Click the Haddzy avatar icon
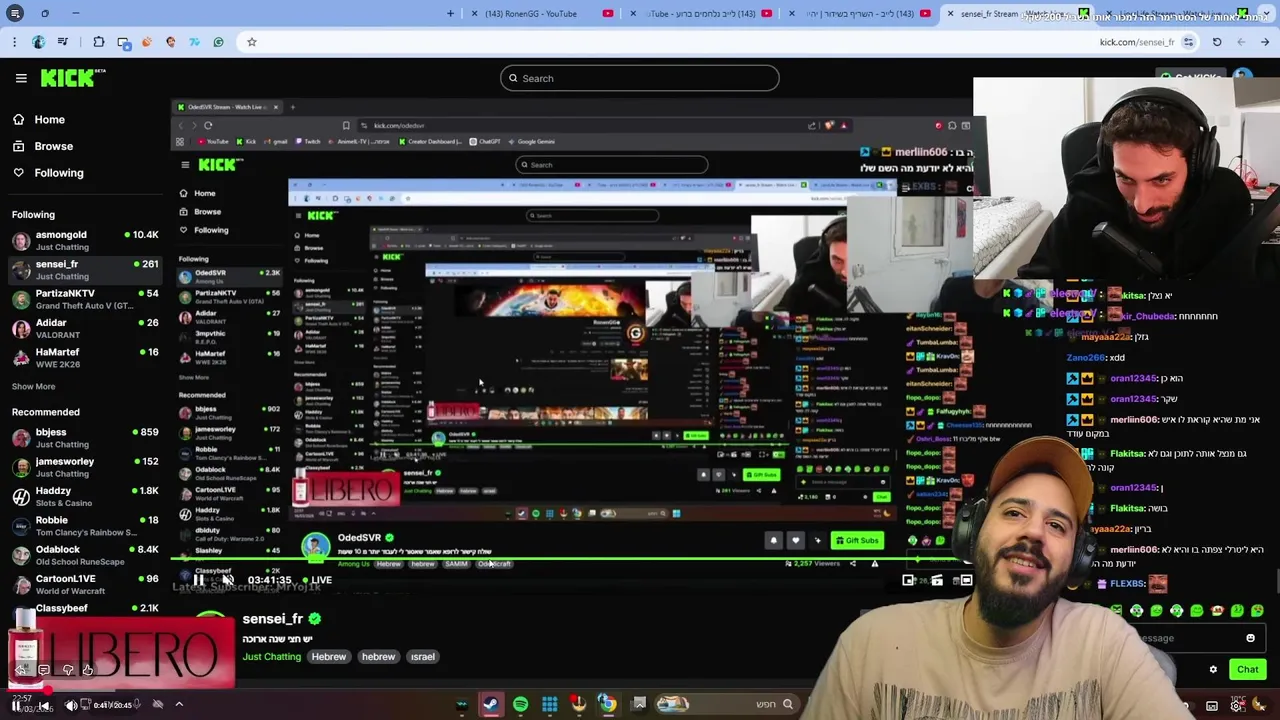Image resolution: width=1280 pixels, height=720 pixels. pos(21,496)
